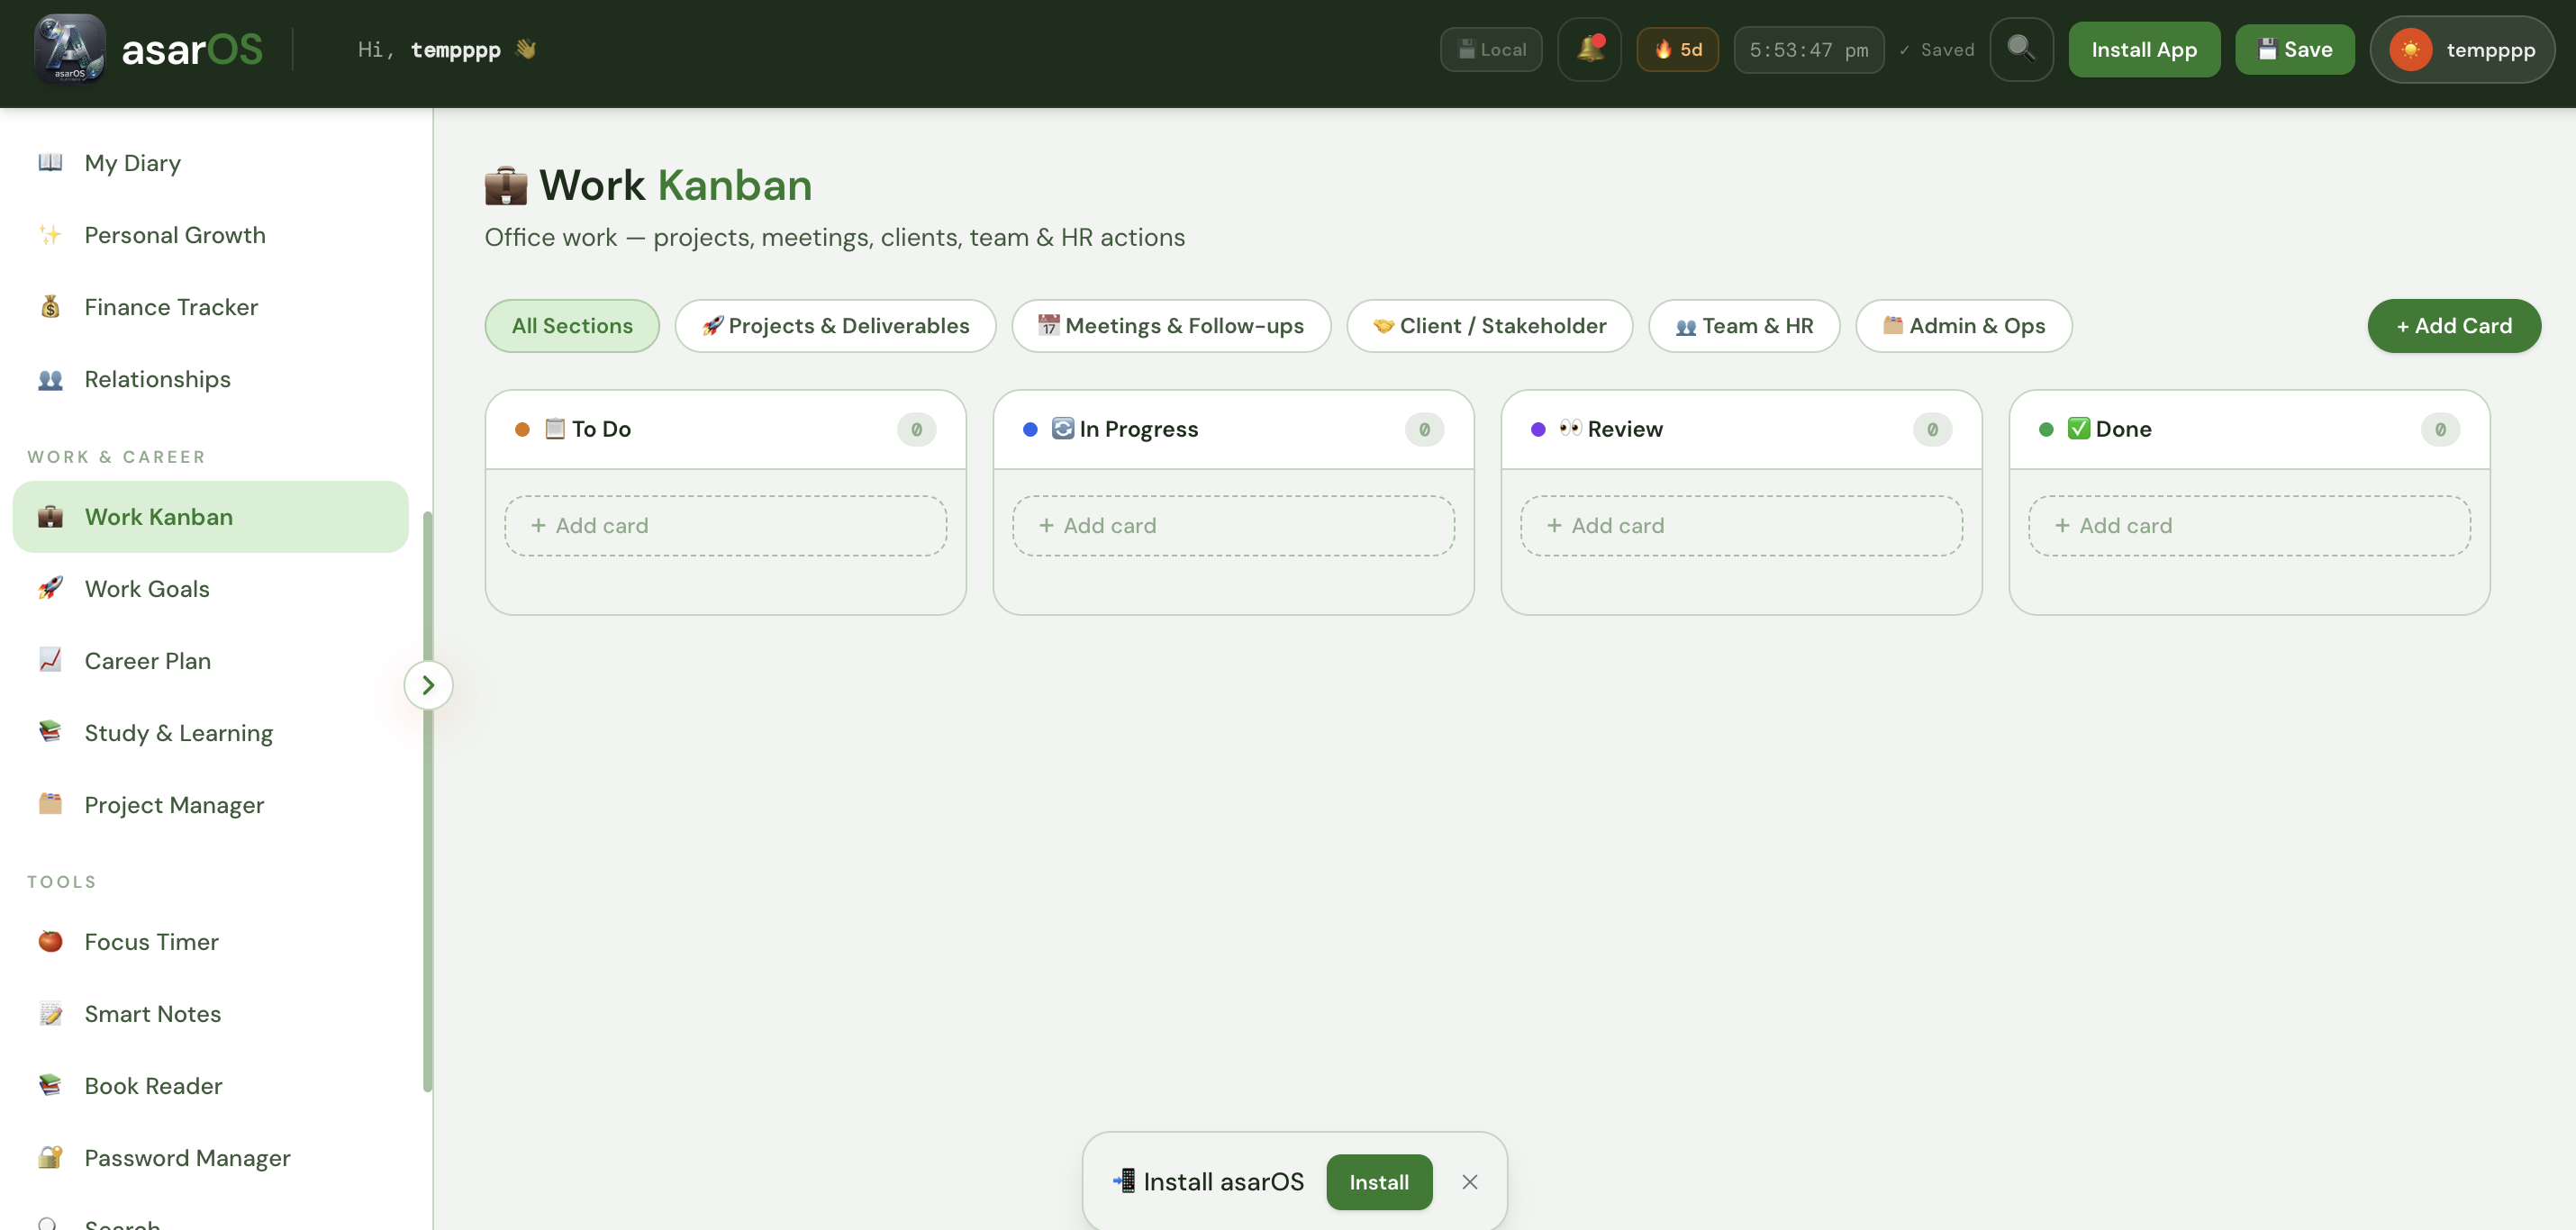Click the tempppp greeting name
Screen dimensions: 2576x1230
[x=455, y=50]
